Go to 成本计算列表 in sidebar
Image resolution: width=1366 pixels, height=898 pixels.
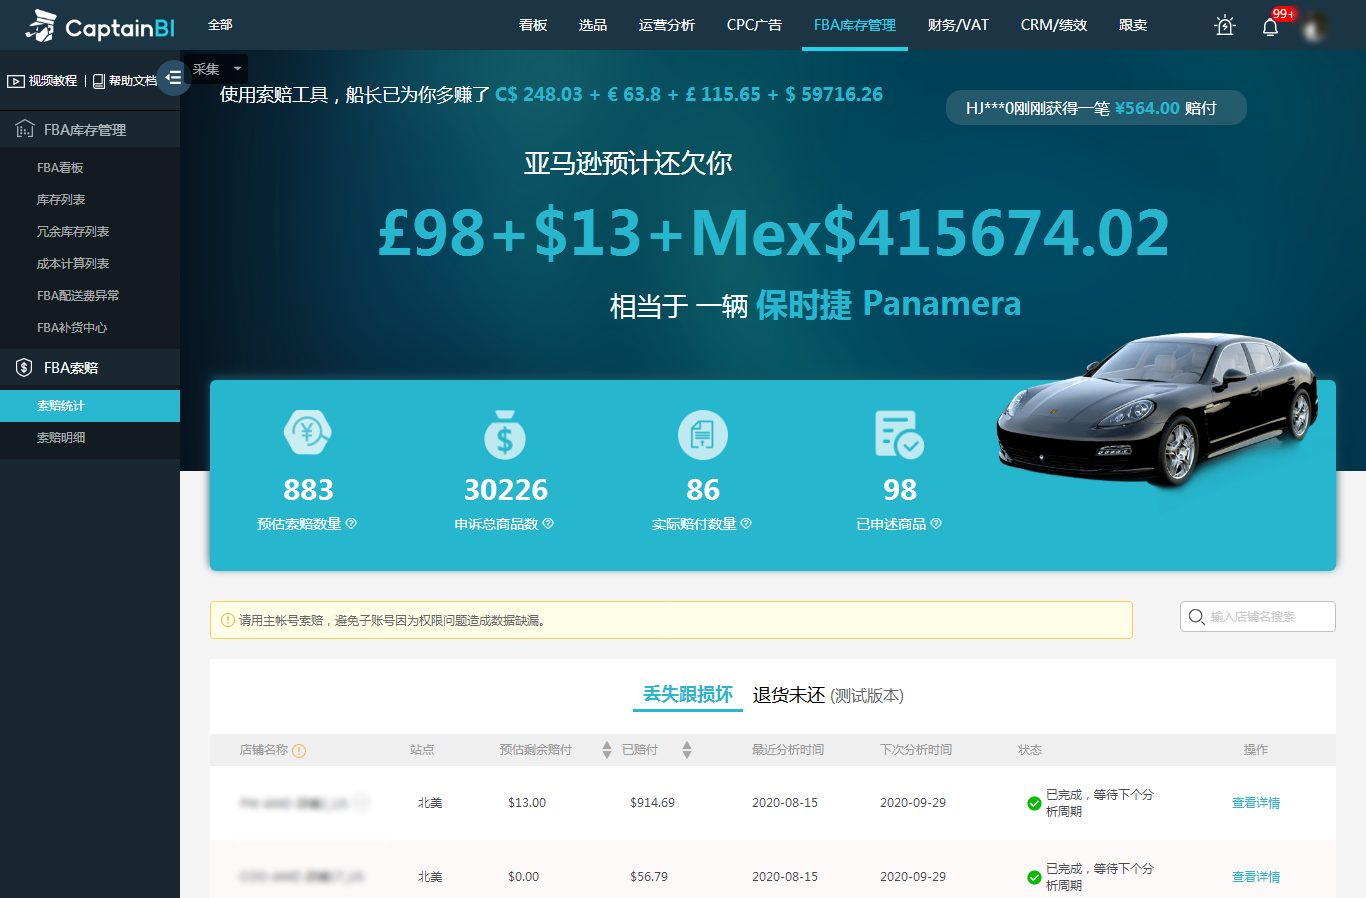[x=73, y=264]
